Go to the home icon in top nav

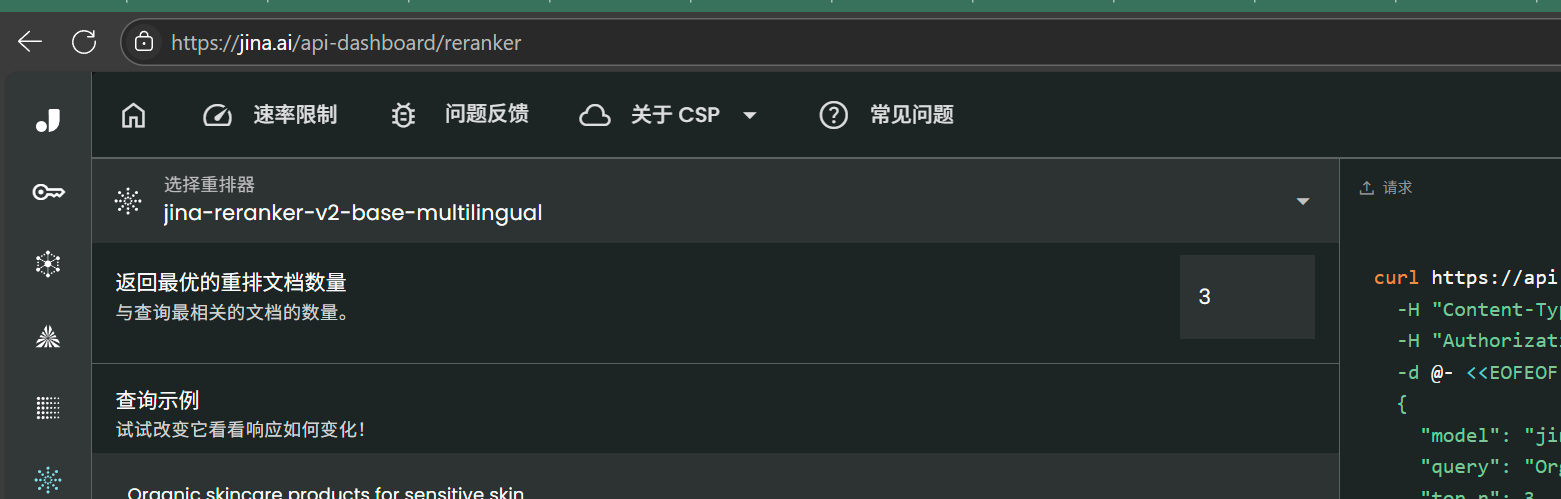[133, 116]
